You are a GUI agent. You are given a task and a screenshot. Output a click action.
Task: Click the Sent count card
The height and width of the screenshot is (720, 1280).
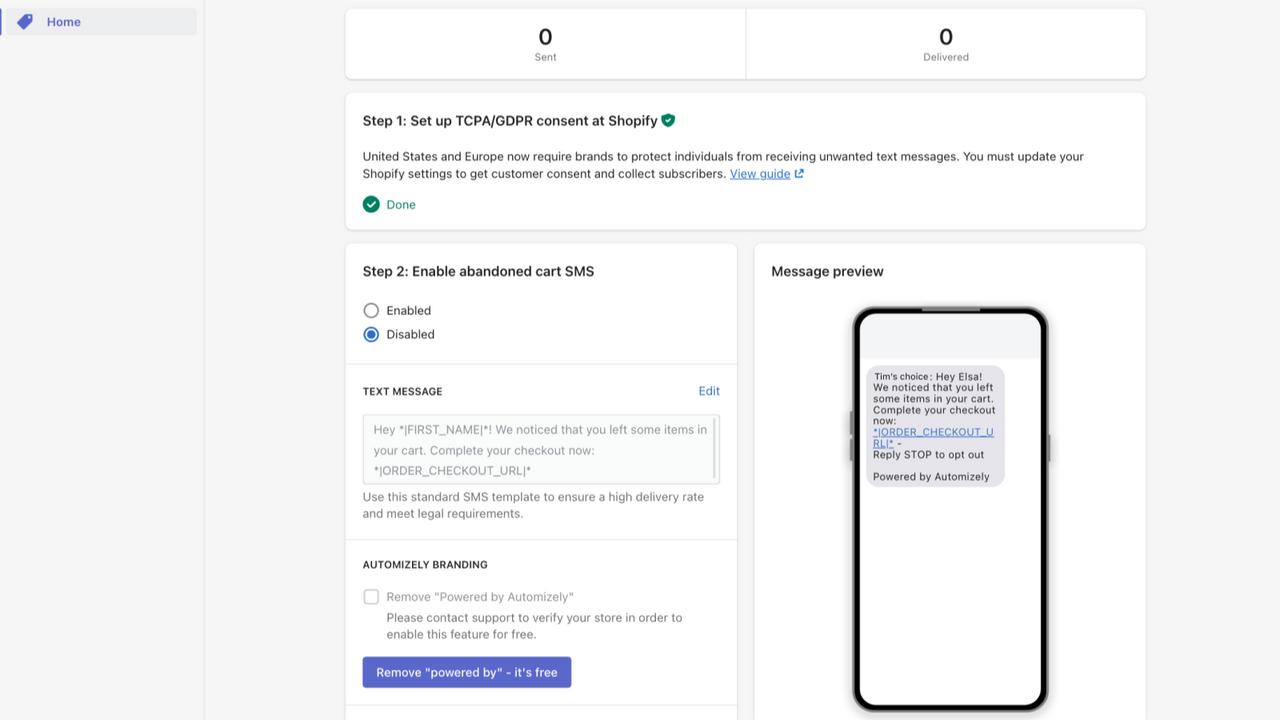click(x=545, y=44)
